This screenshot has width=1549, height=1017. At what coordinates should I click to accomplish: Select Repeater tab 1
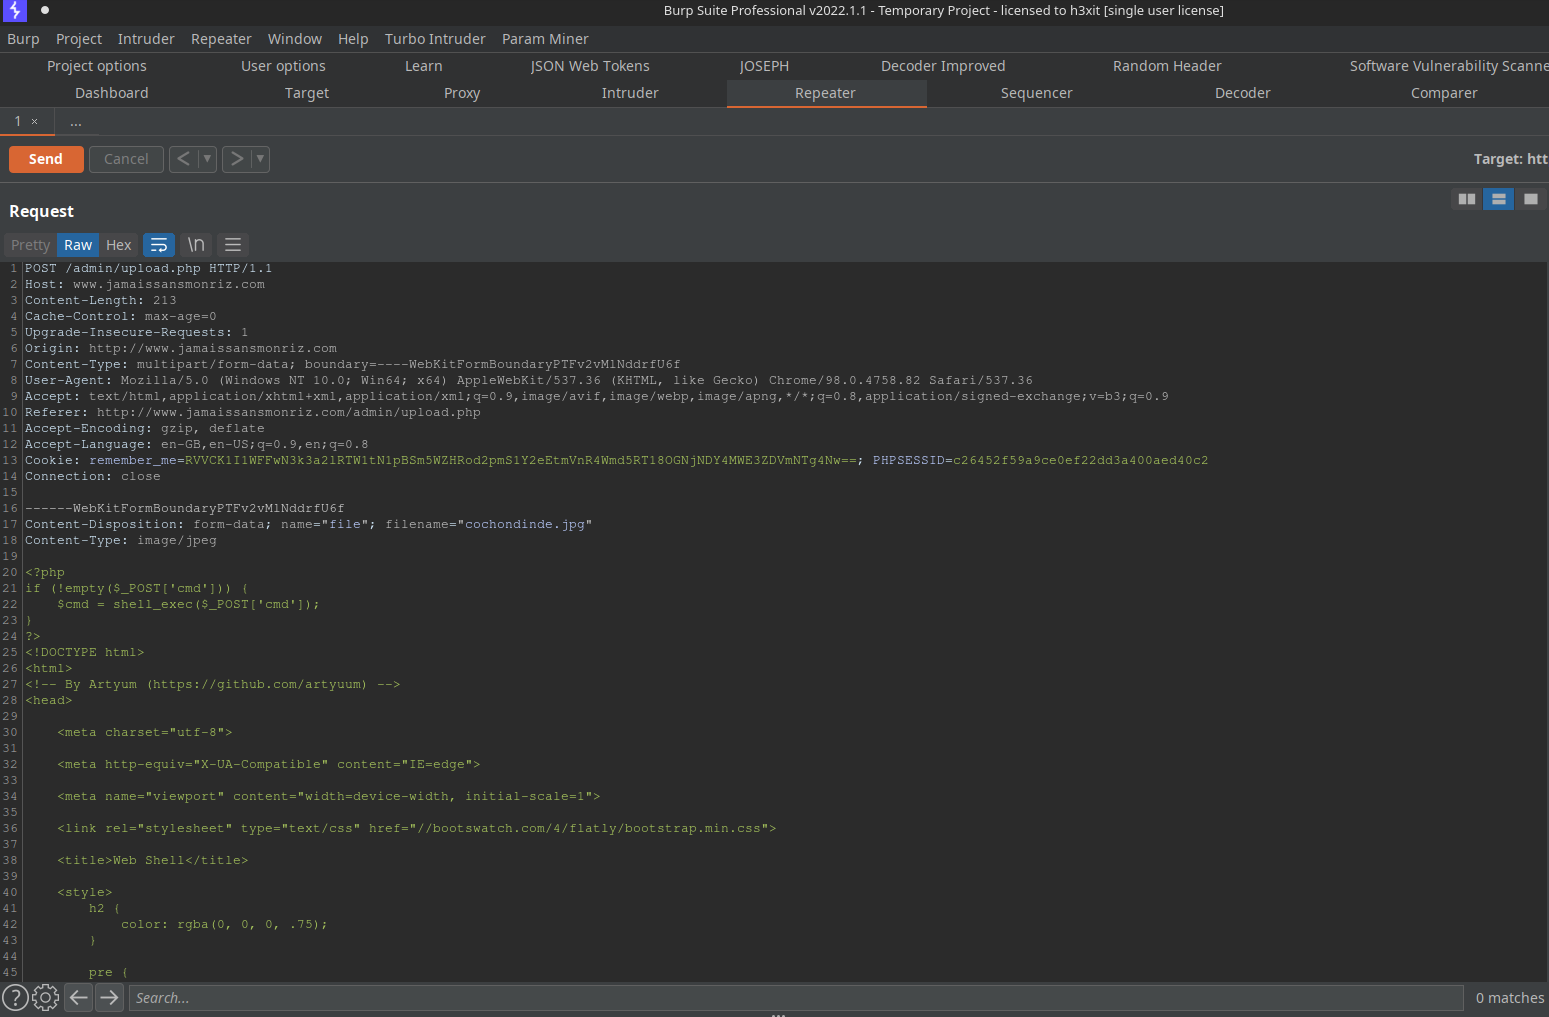click(17, 121)
